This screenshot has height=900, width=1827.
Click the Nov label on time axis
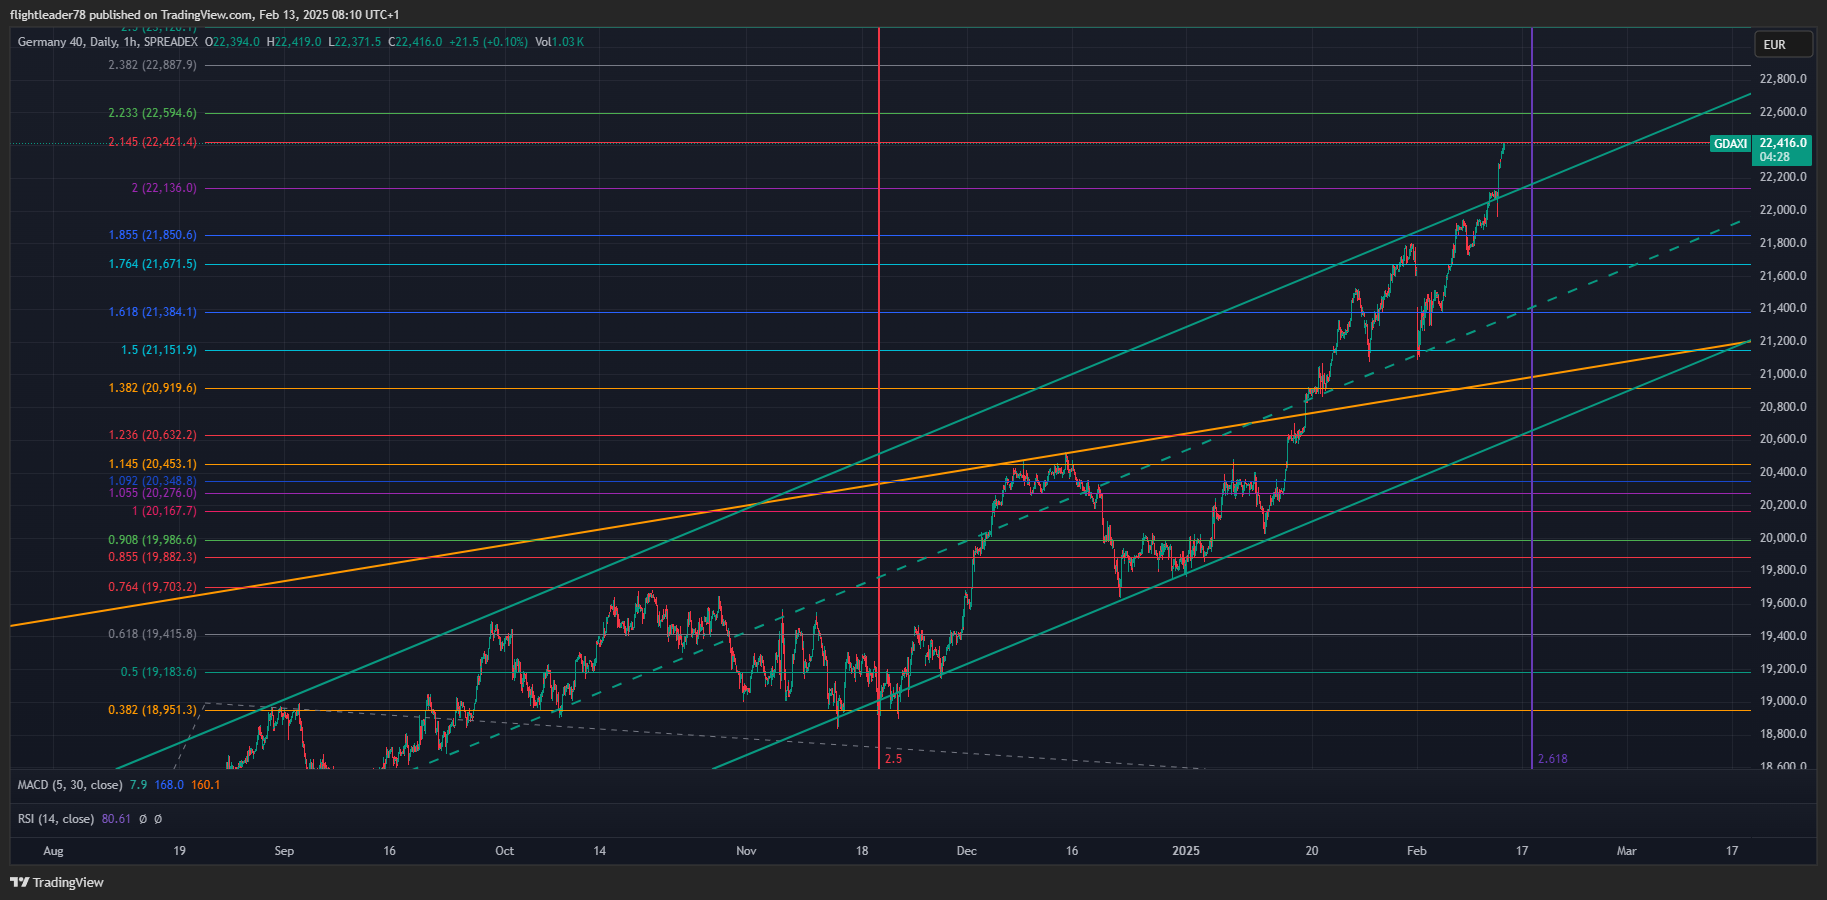746,851
